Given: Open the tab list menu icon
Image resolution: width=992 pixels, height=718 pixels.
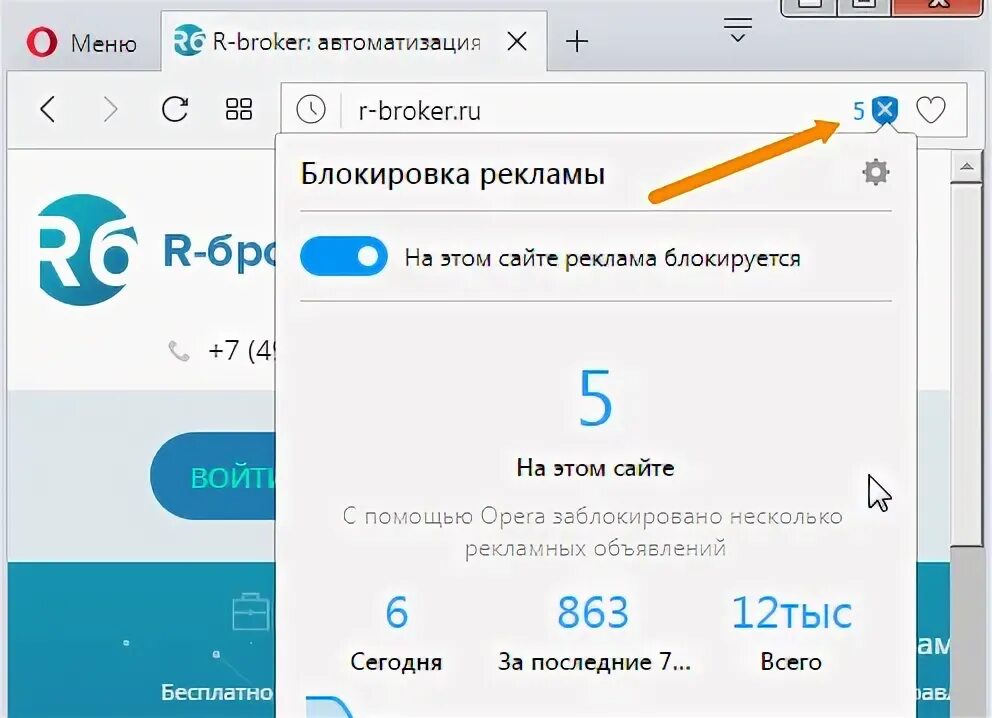Looking at the screenshot, I should click(737, 30).
